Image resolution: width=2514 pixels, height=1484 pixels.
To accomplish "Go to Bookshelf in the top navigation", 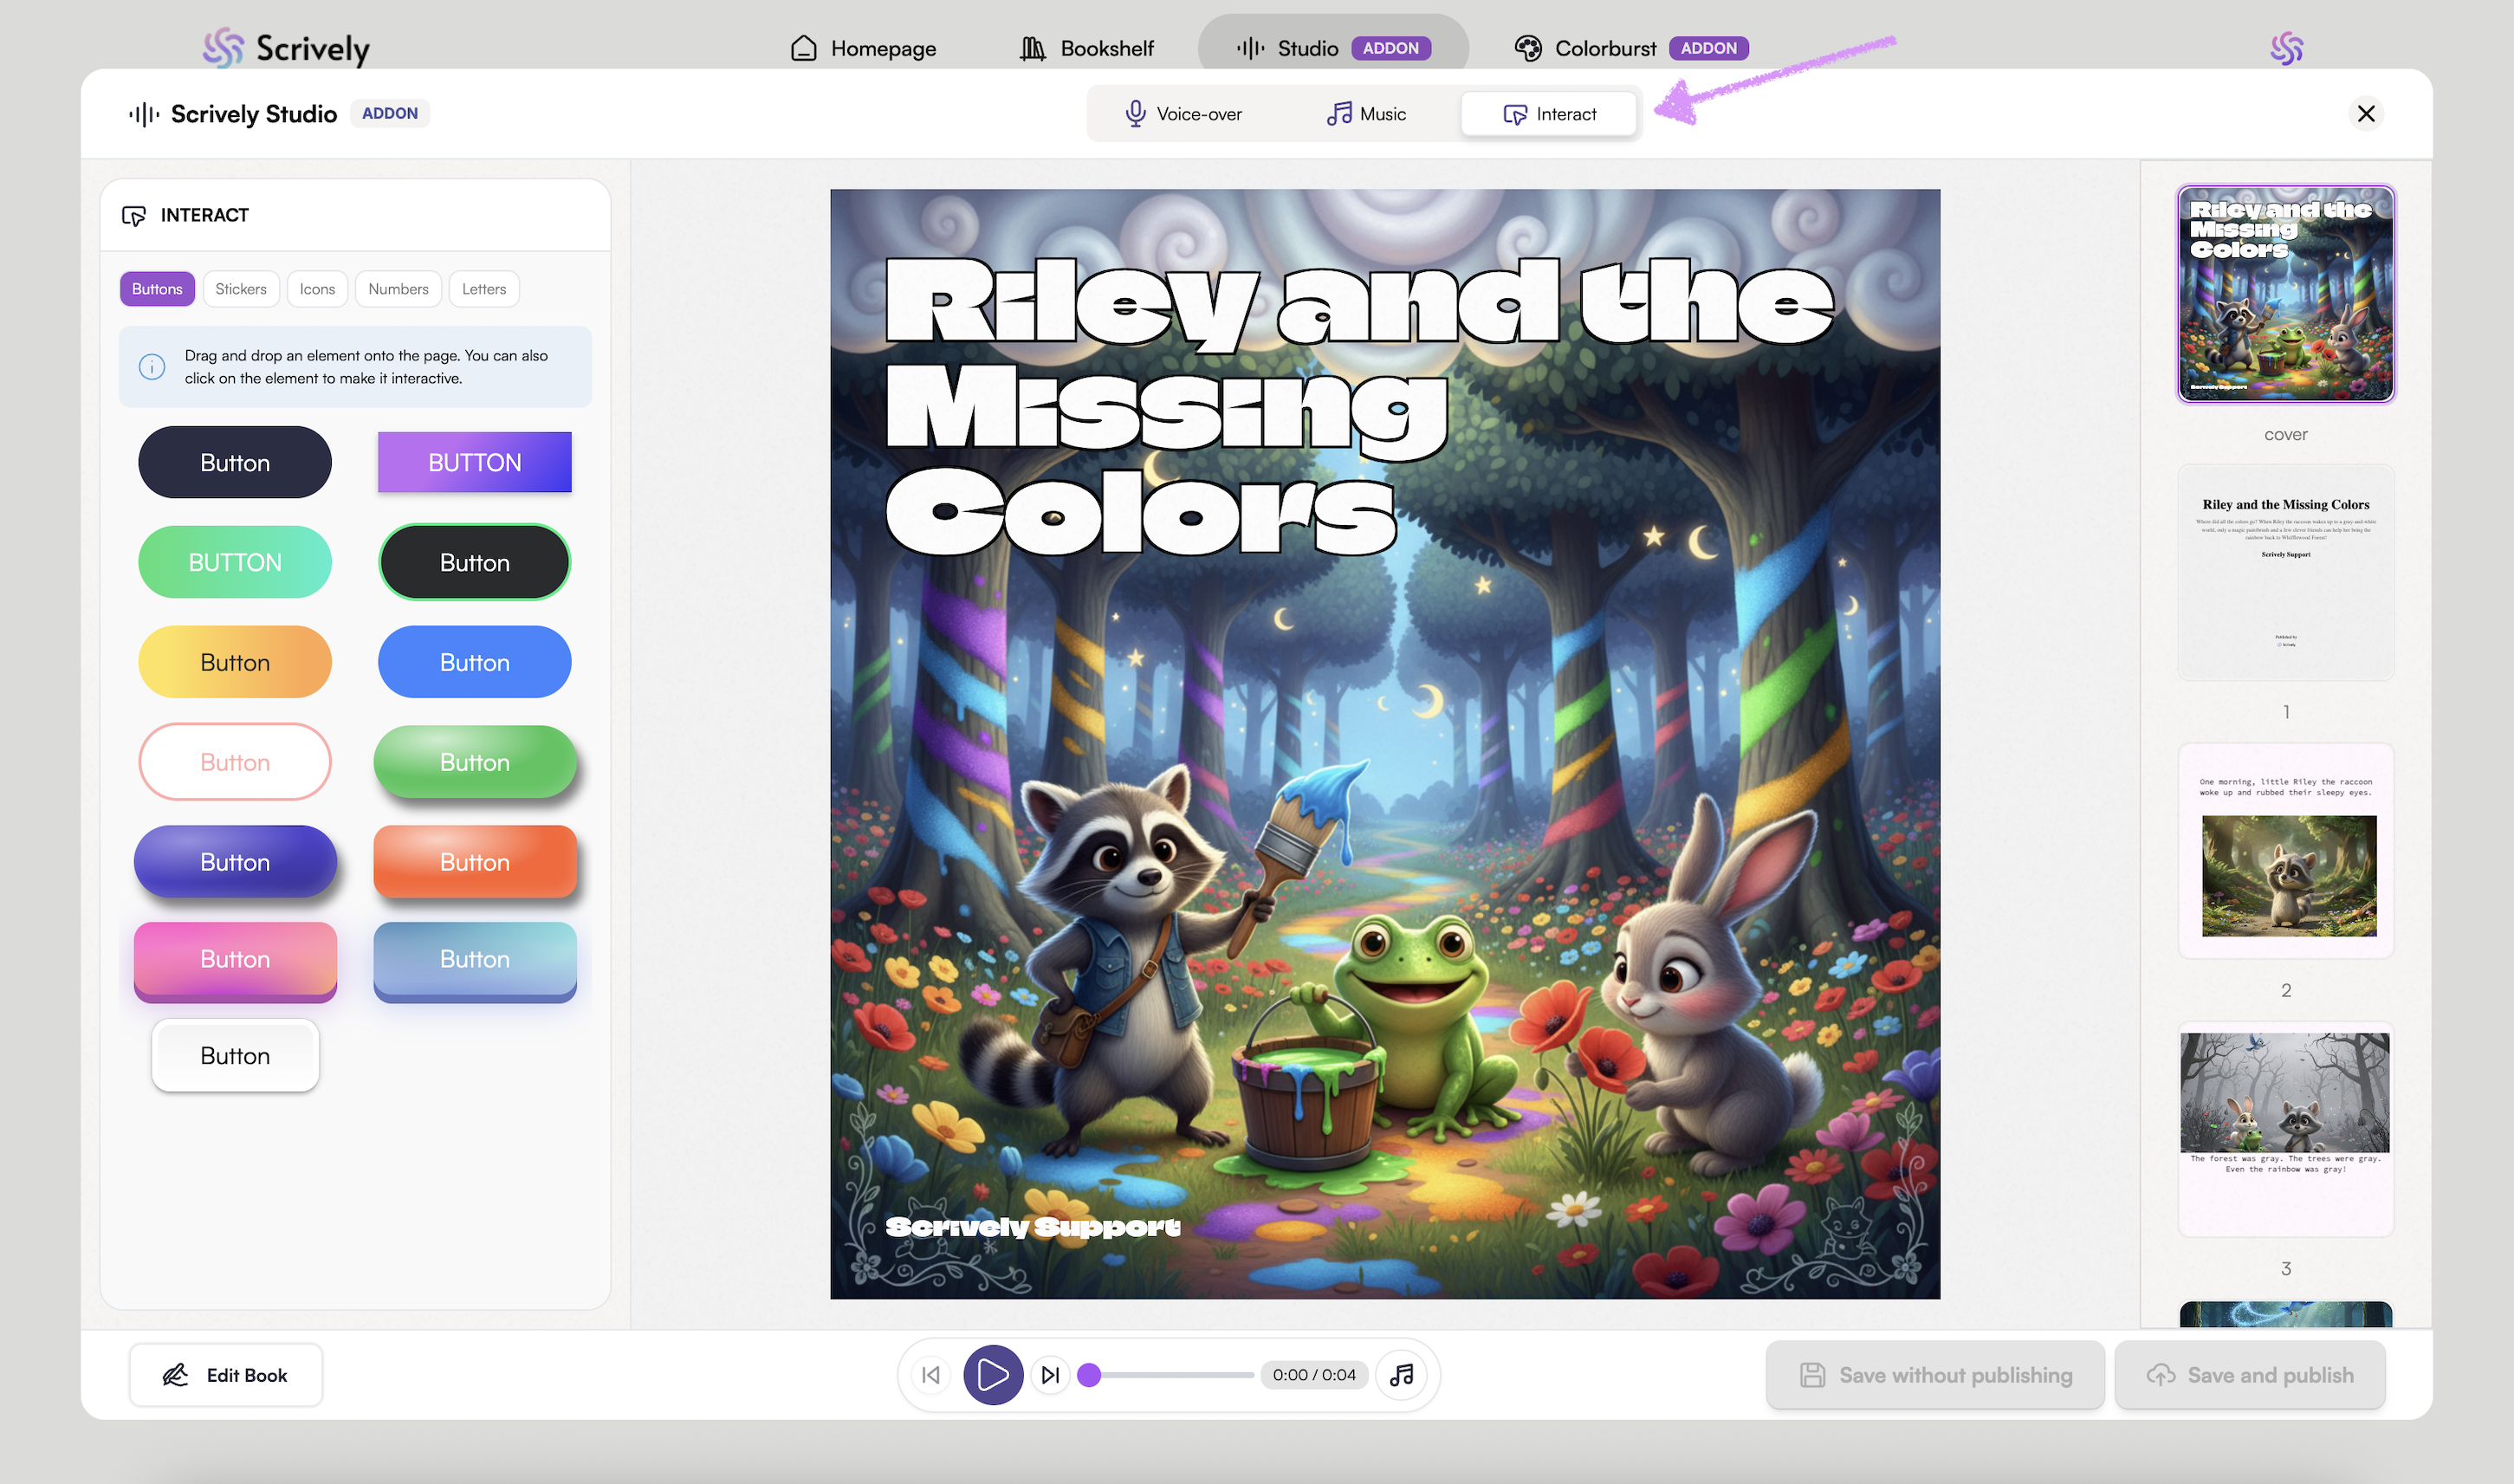I will coord(1087,48).
